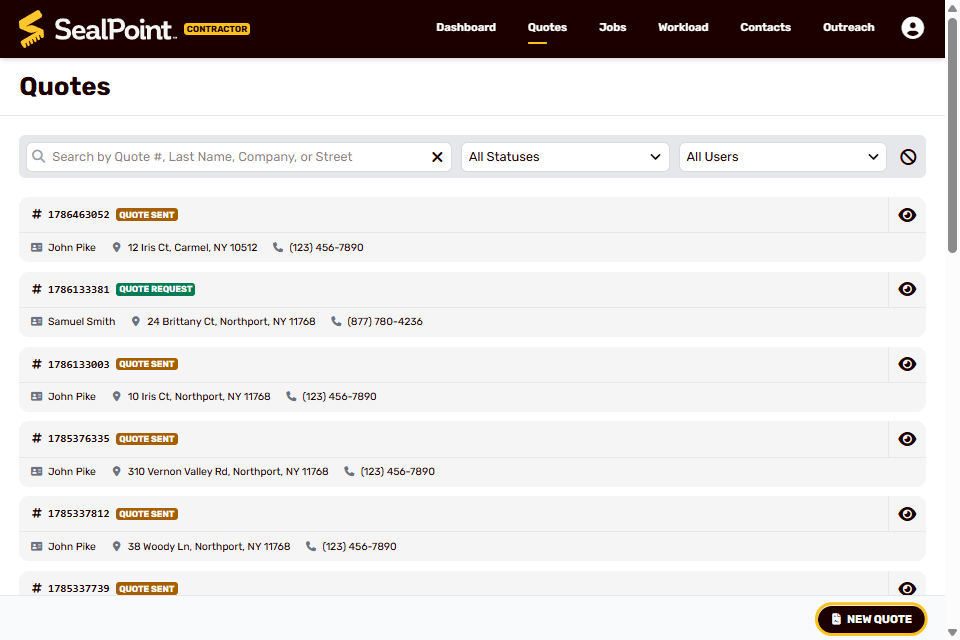Click Quote Sent badge on 1786133003
This screenshot has width=960, height=640.
point(147,364)
